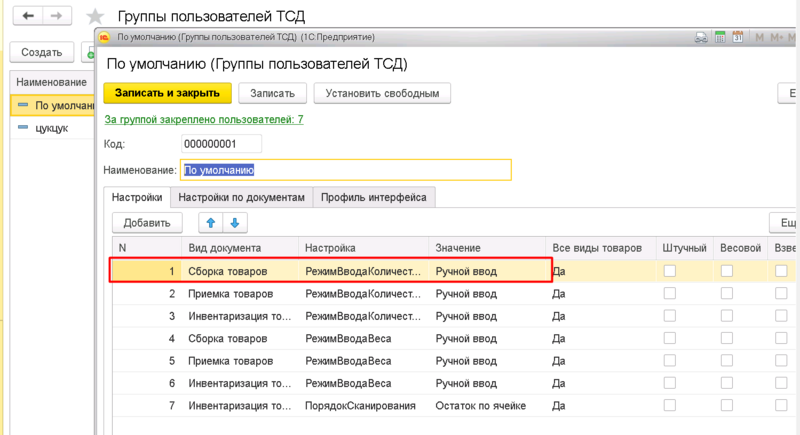This screenshot has height=435, width=800.
Task: Add the page to favorites with the star
Action: pyautogui.click(x=95, y=18)
